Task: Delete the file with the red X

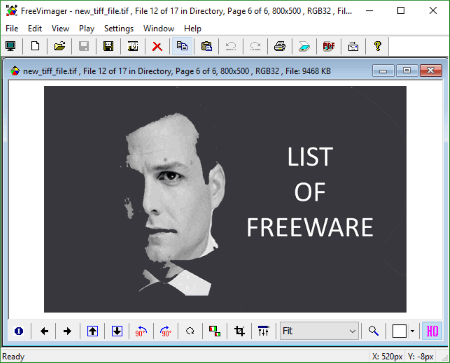Action: [x=157, y=46]
